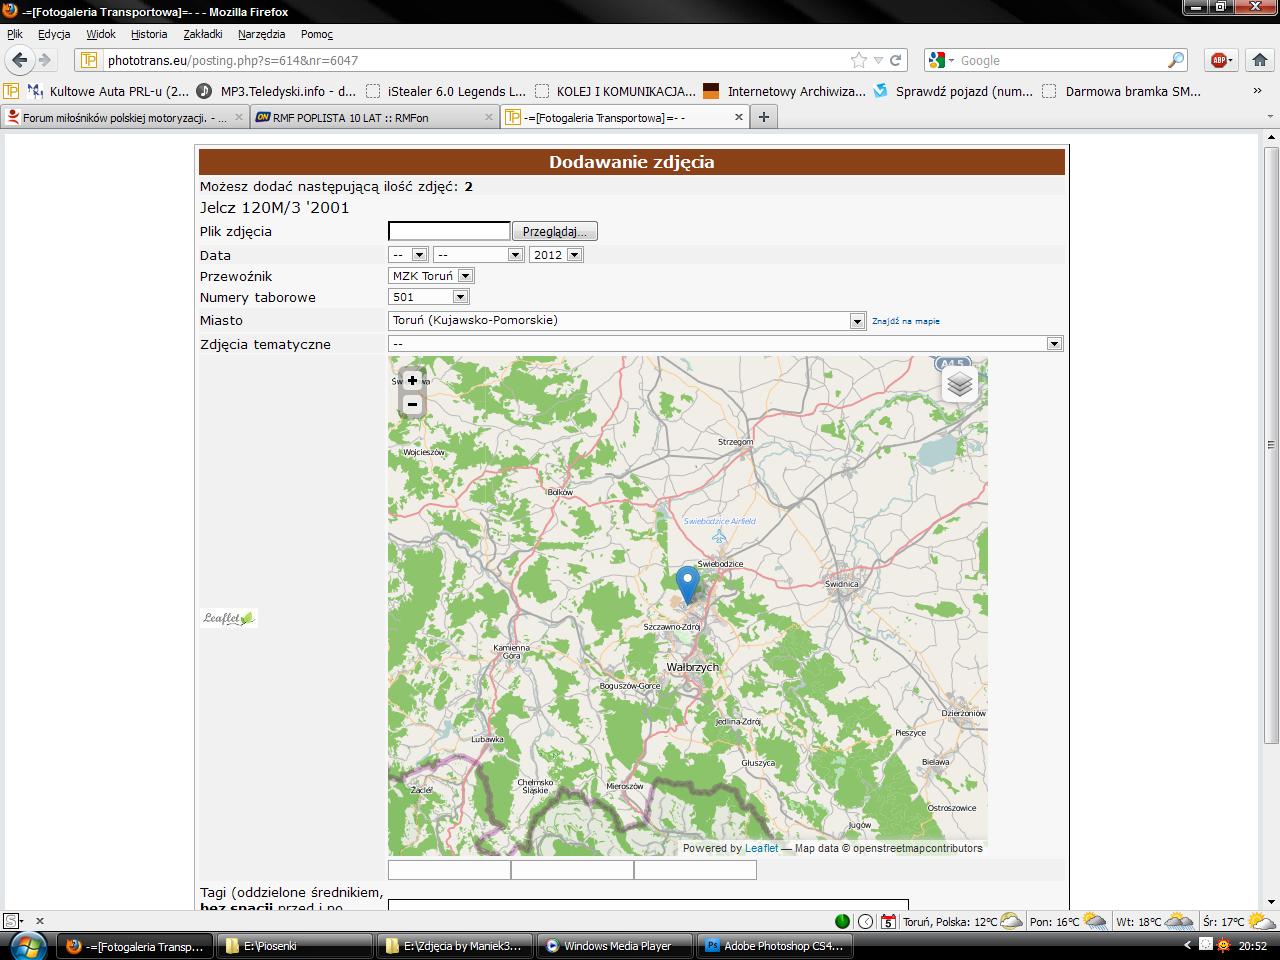Expand the Miasto Toruń dropdown
Viewport: 1280px width, 960px height.
(627, 321)
